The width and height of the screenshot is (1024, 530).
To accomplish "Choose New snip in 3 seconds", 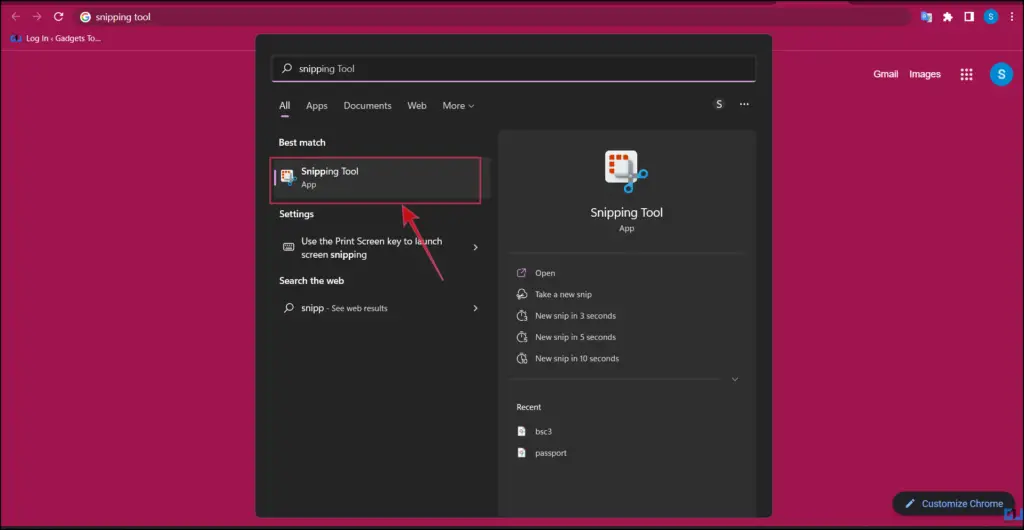I will tap(575, 316).
